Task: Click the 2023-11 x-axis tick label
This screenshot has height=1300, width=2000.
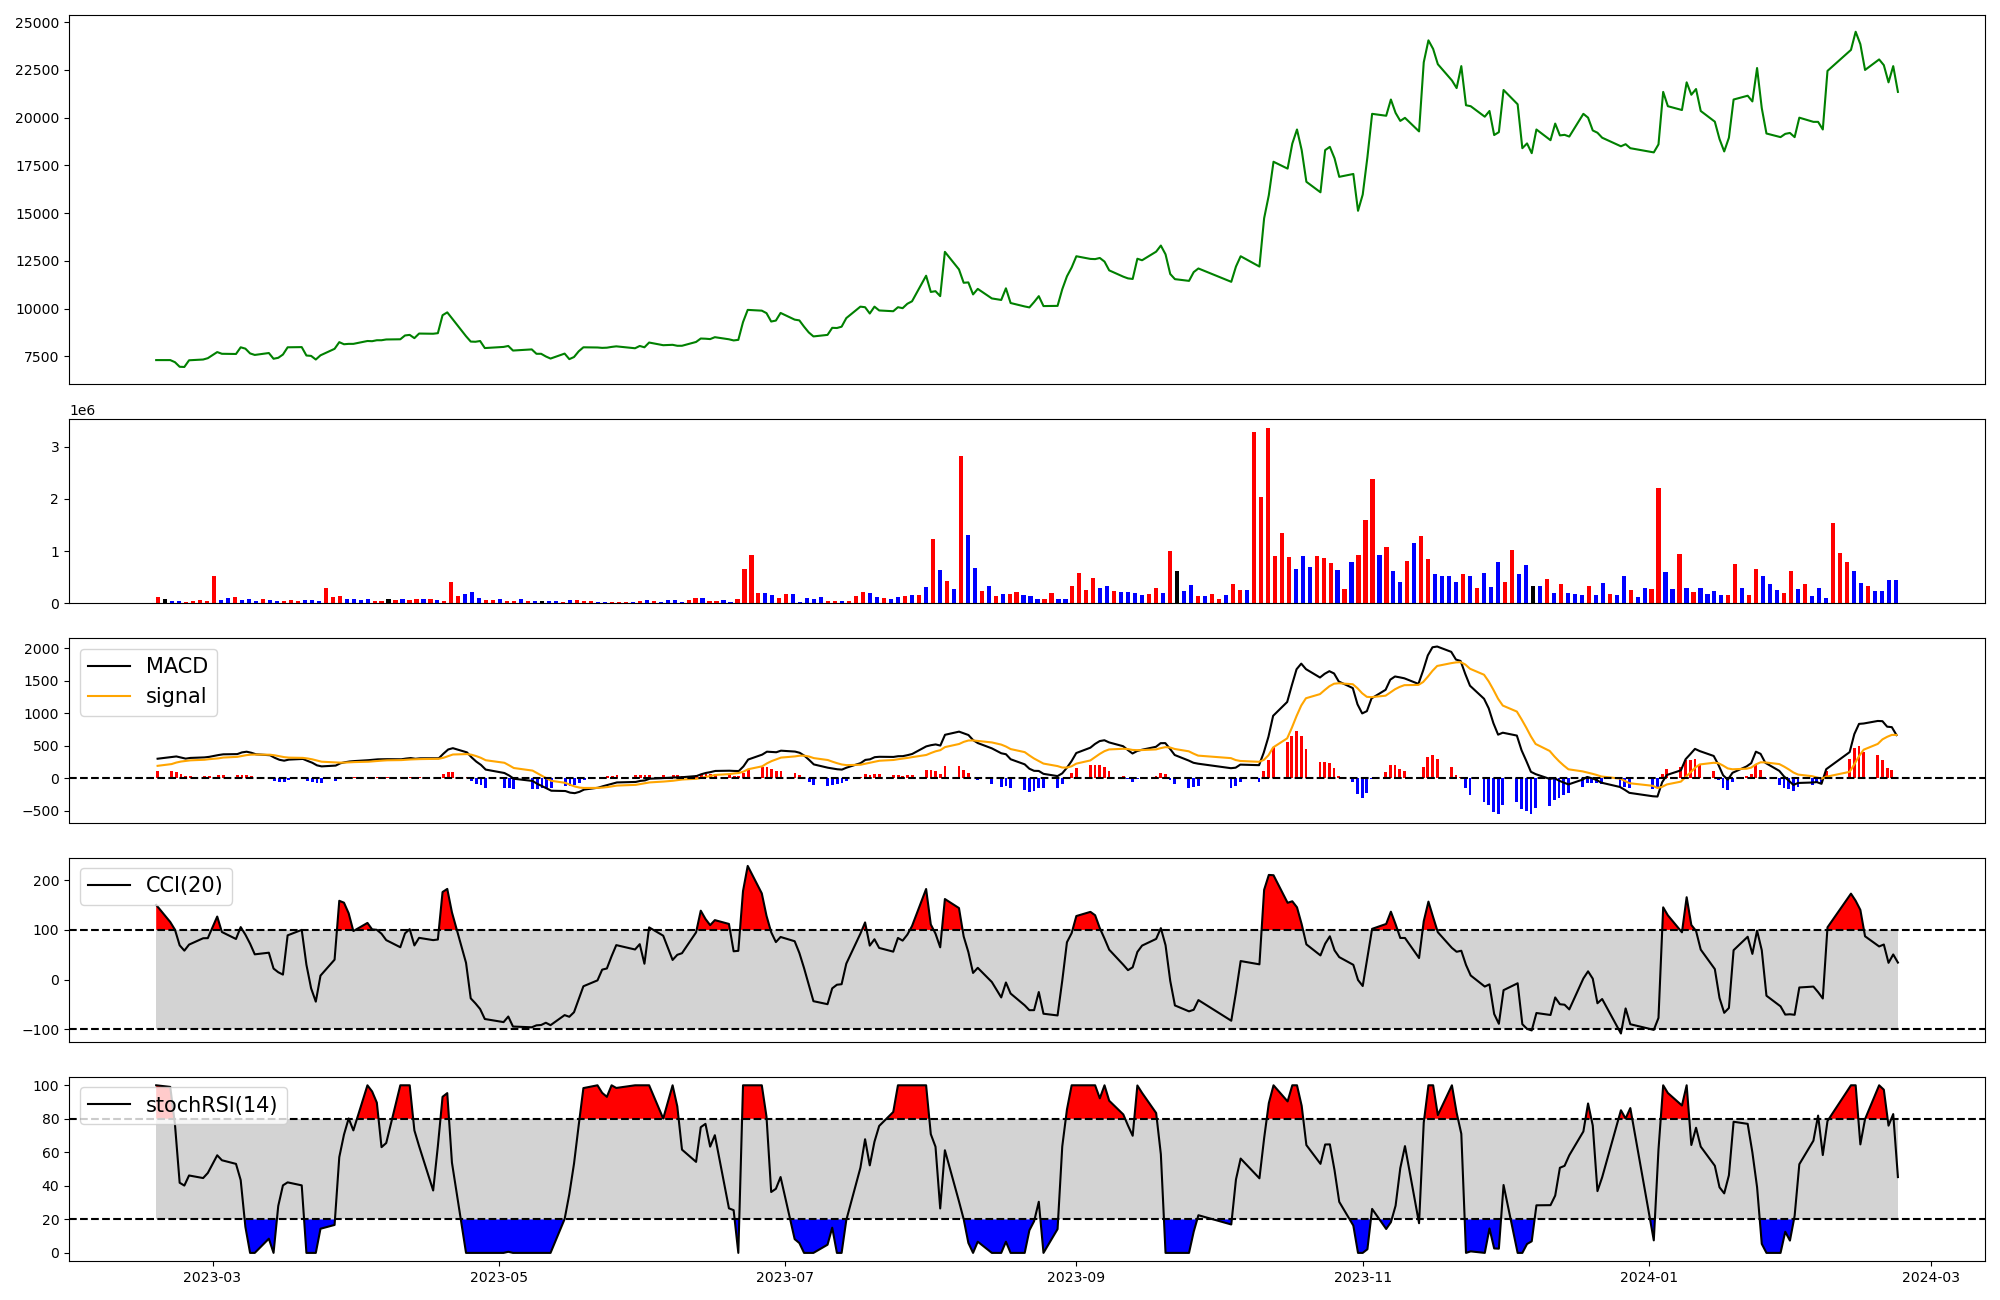Action: 1363,1276
